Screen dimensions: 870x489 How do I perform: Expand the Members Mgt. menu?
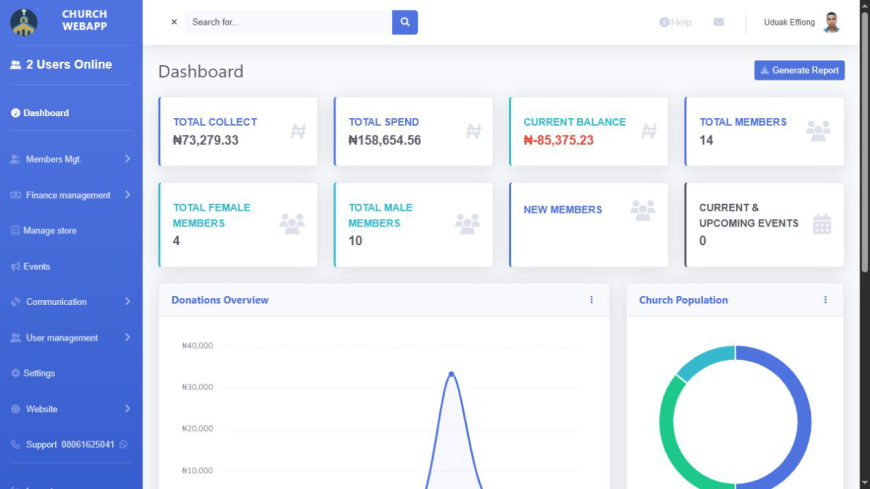pos(71,159)
